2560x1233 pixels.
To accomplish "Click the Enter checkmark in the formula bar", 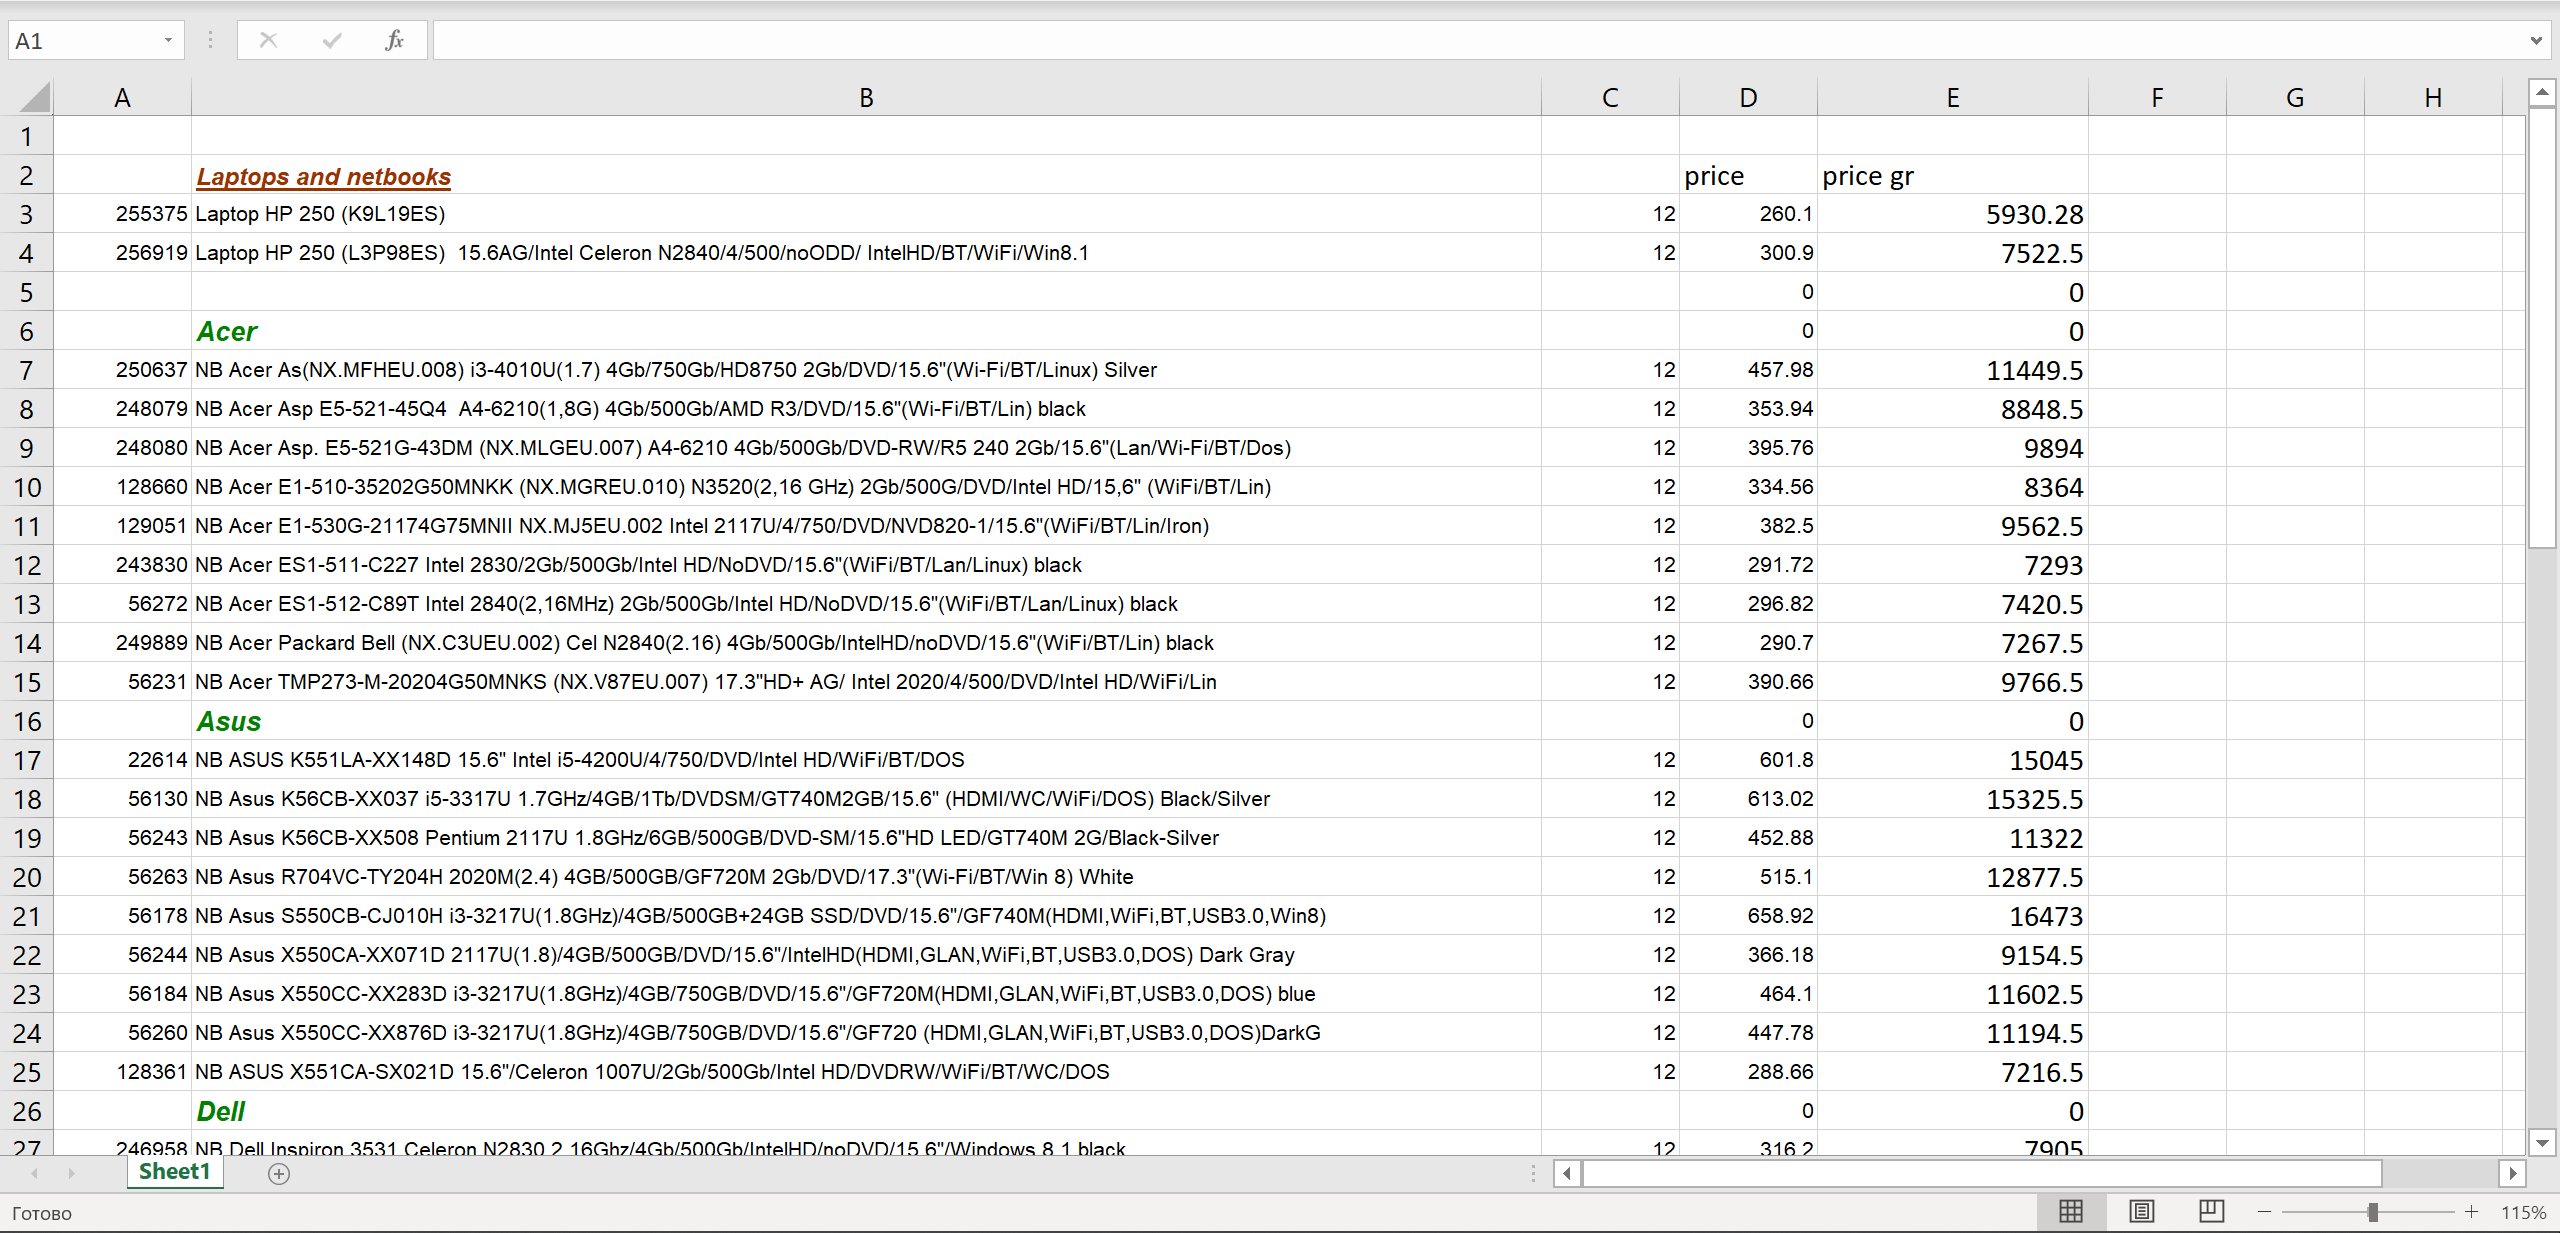I will (331, 40).
